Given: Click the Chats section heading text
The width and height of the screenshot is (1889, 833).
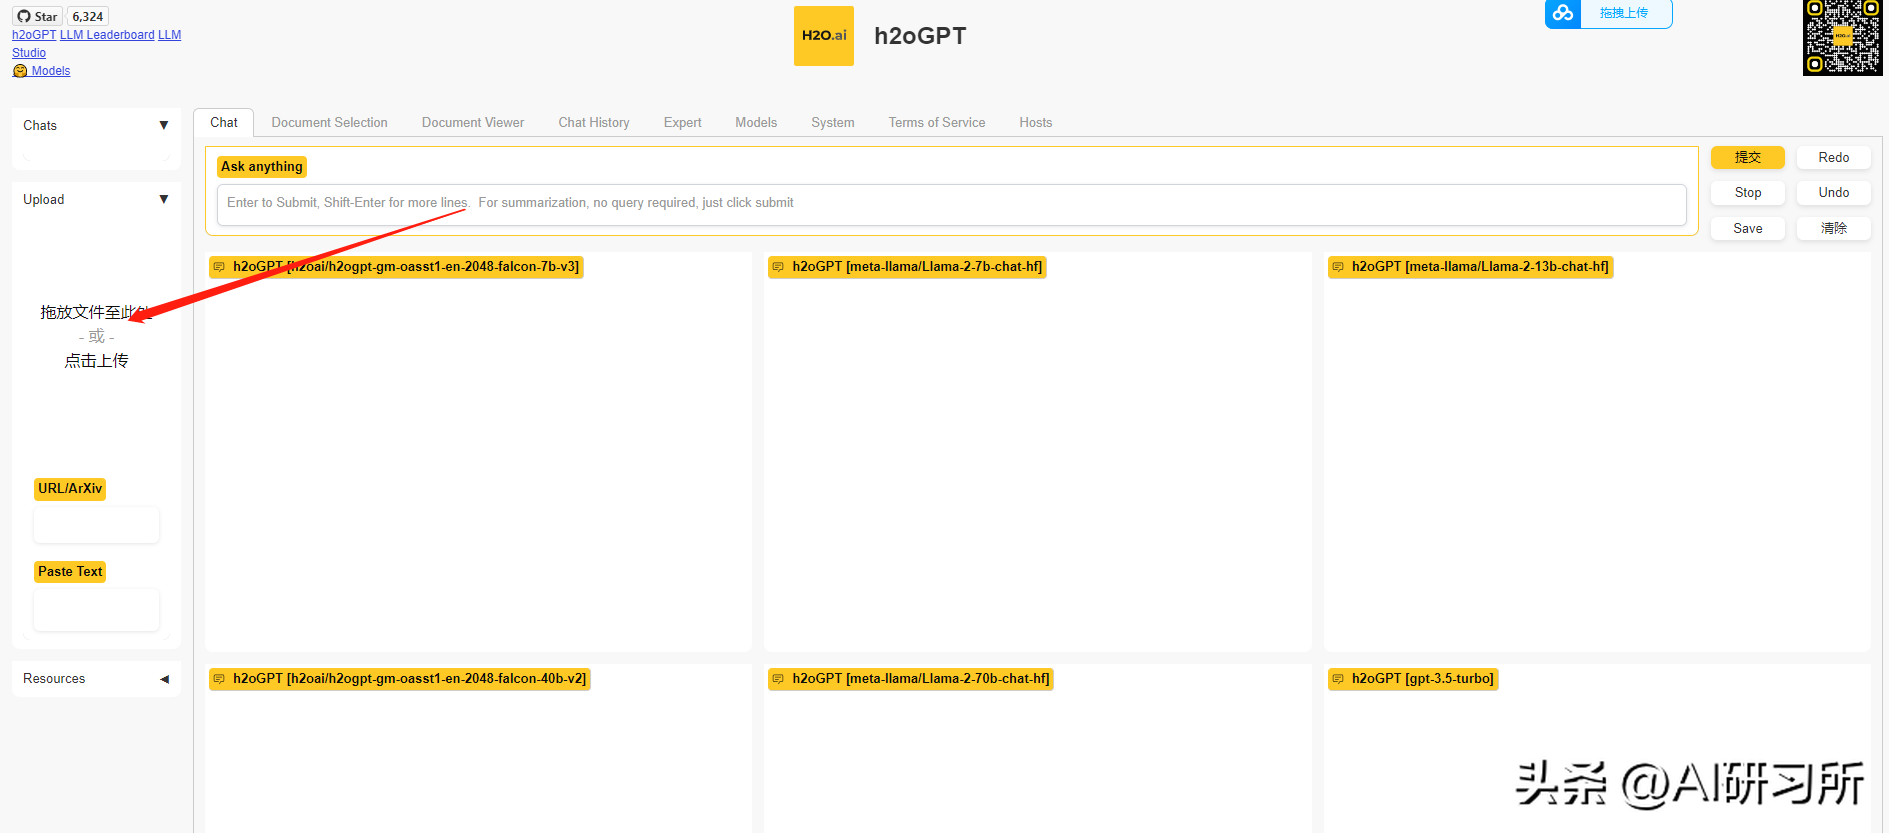Looking at the screenshot, I should (40, 126).
